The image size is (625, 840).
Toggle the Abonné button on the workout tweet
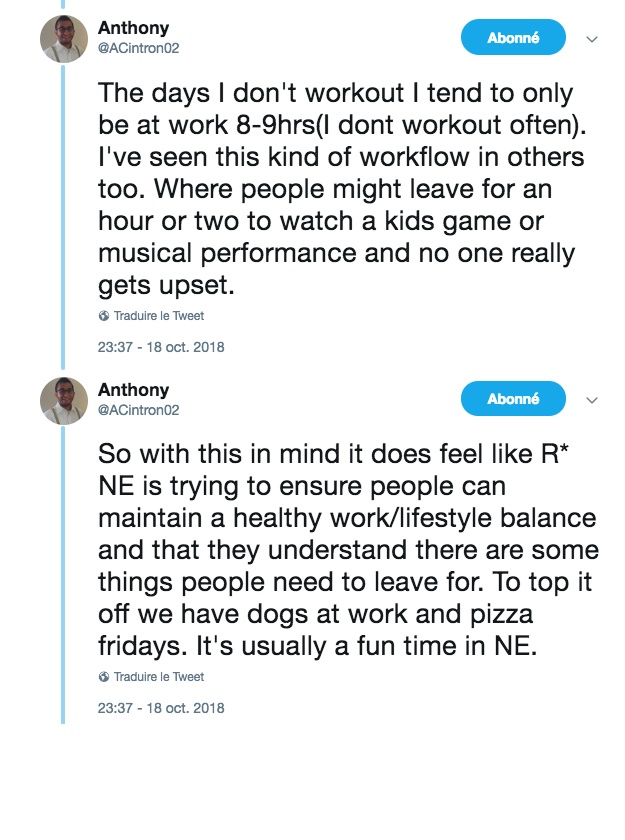point(513,38)
